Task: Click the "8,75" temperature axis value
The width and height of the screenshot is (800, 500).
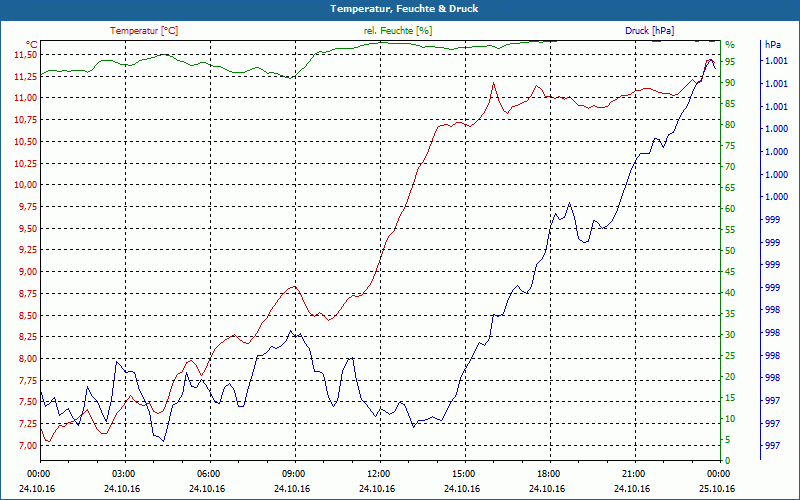Action: pos(28,293)
